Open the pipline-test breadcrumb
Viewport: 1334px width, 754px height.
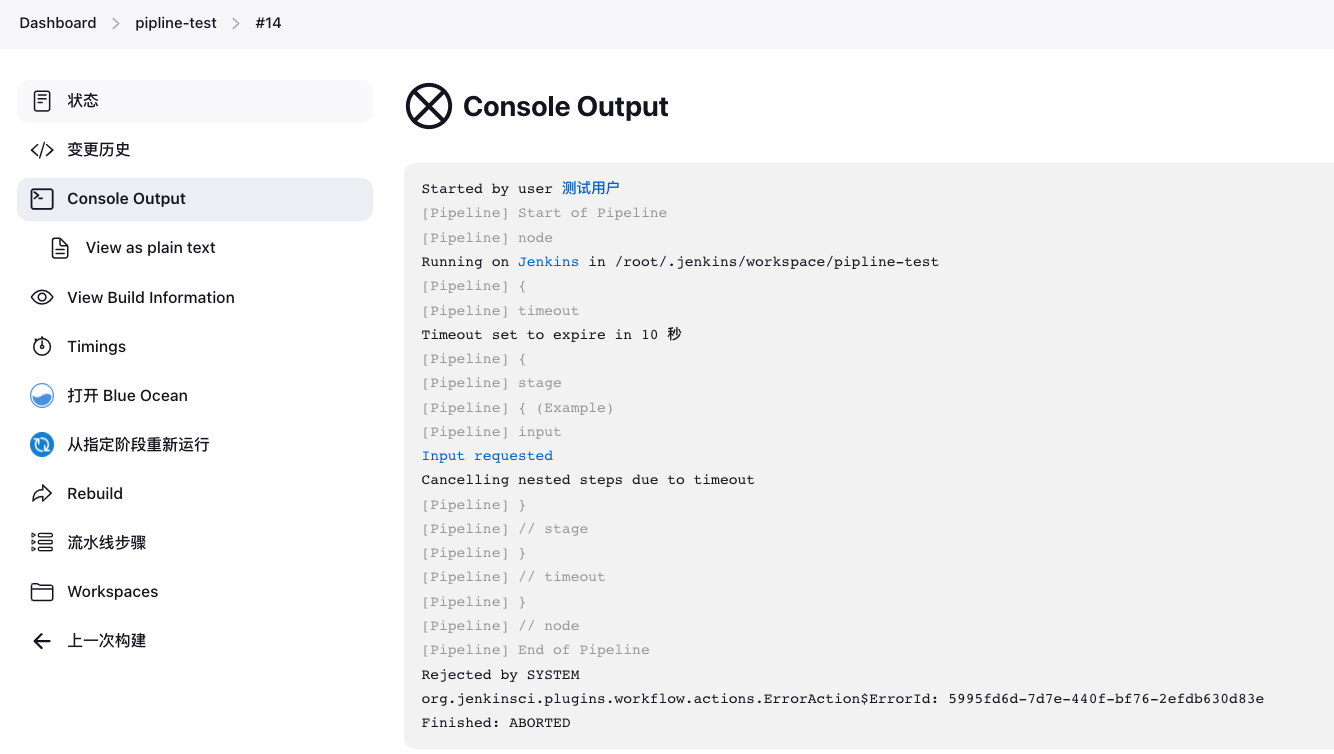176,23
